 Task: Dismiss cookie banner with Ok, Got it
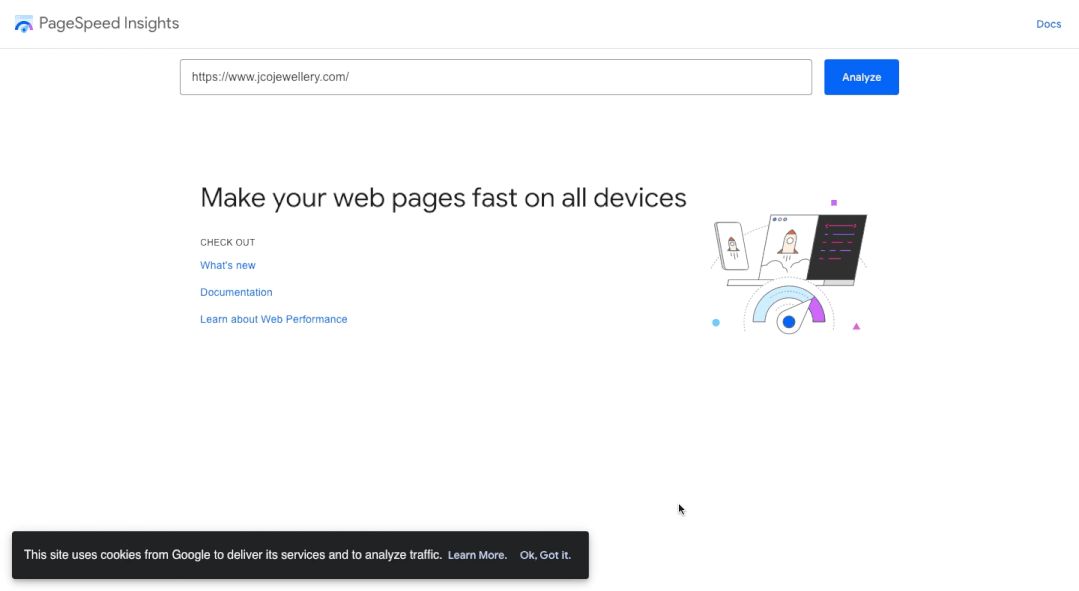coord(545,555)
